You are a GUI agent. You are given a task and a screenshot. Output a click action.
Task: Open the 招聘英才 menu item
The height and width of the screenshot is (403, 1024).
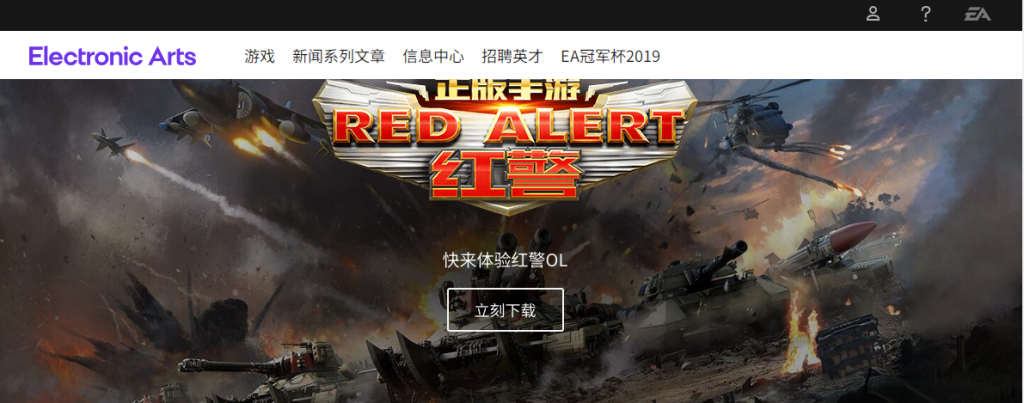[x=512, y=56]
